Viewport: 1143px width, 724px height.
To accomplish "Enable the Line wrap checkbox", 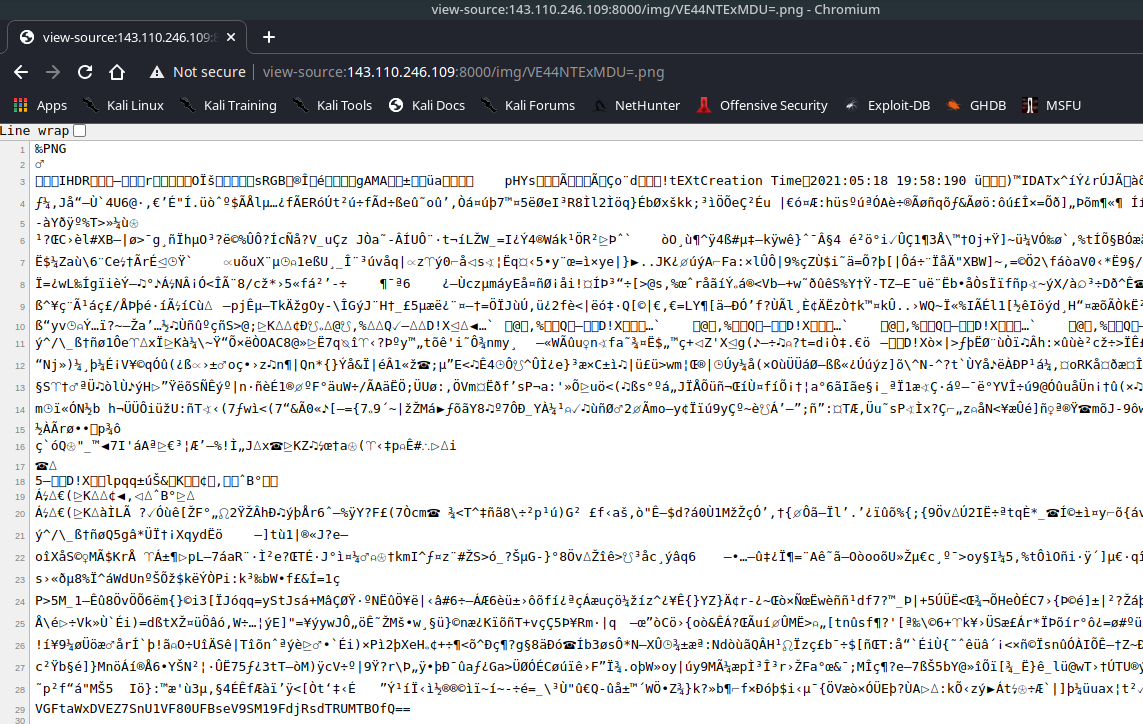I will coord(79,131).
